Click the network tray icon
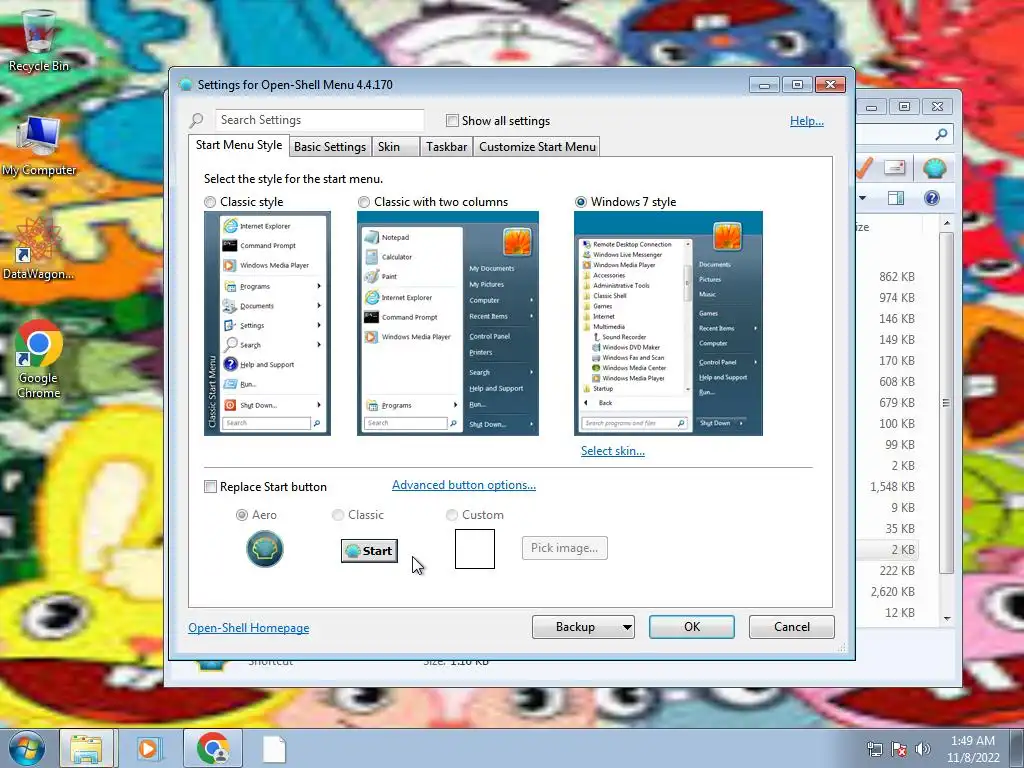1024x768 pixels. point(874,749)
